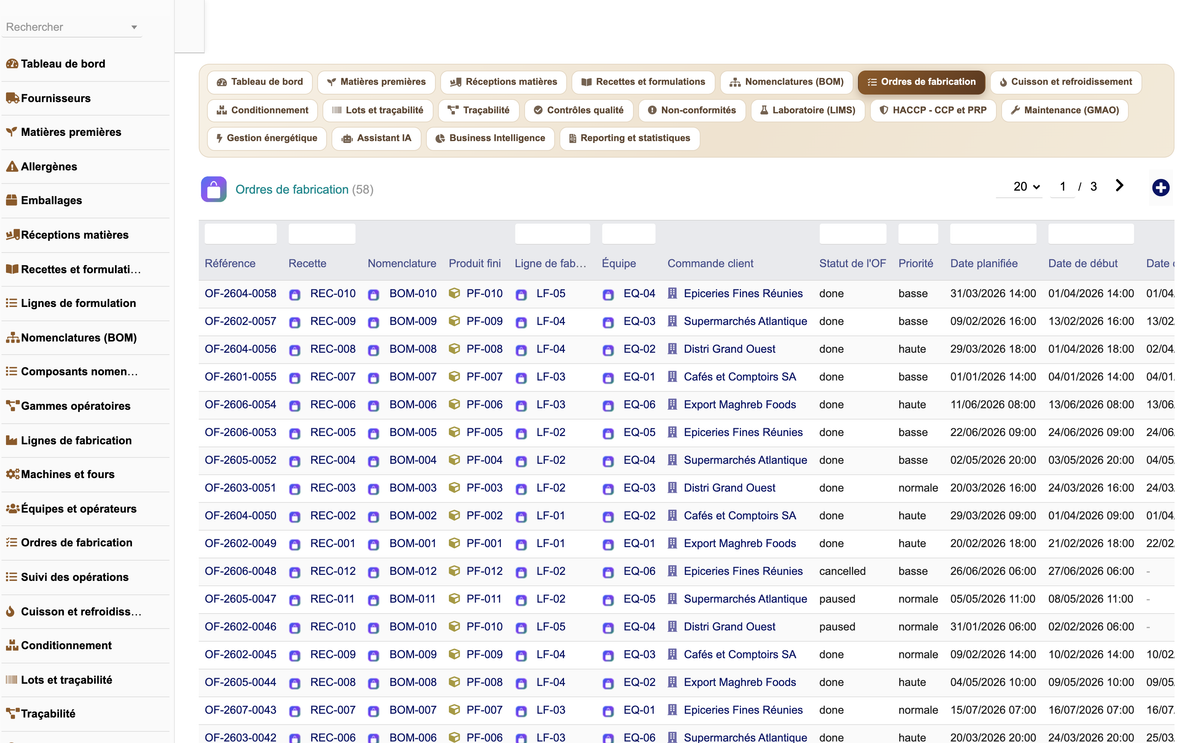1200x743 pixels.
Task: Sort by Date de début column
Action: click(x=1083, y=264)
